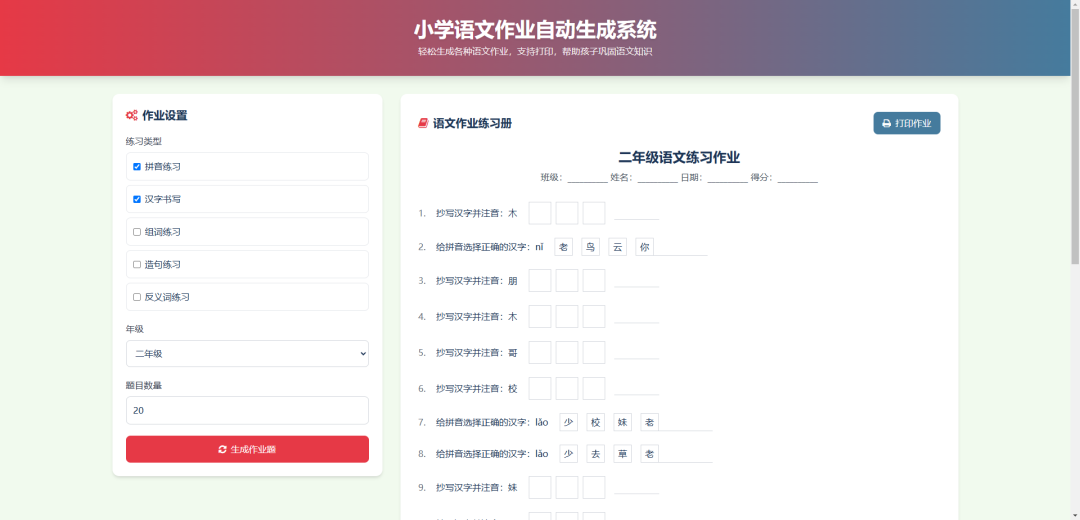Click the gears icon beside 作业设置
Image resolution: width=1080 pixels, height=520 pixels.
click(132, 116)
